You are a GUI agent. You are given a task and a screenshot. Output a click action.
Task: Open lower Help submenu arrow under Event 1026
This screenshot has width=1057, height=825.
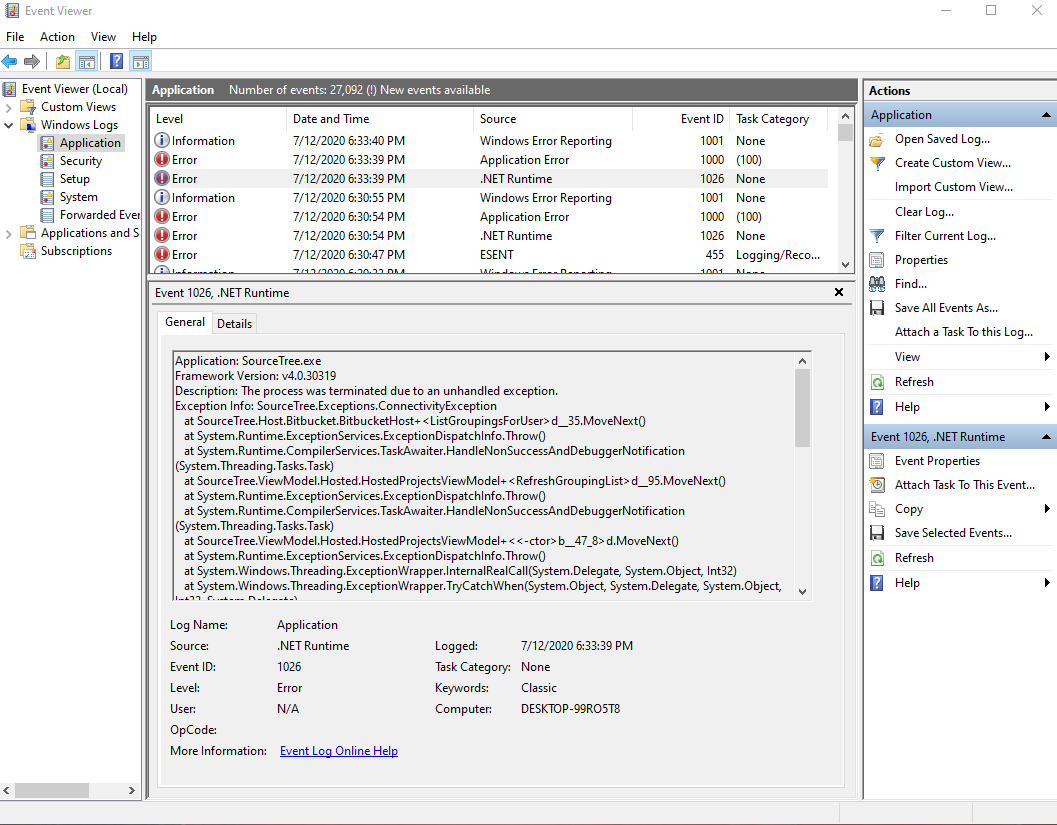(1047, 582)
